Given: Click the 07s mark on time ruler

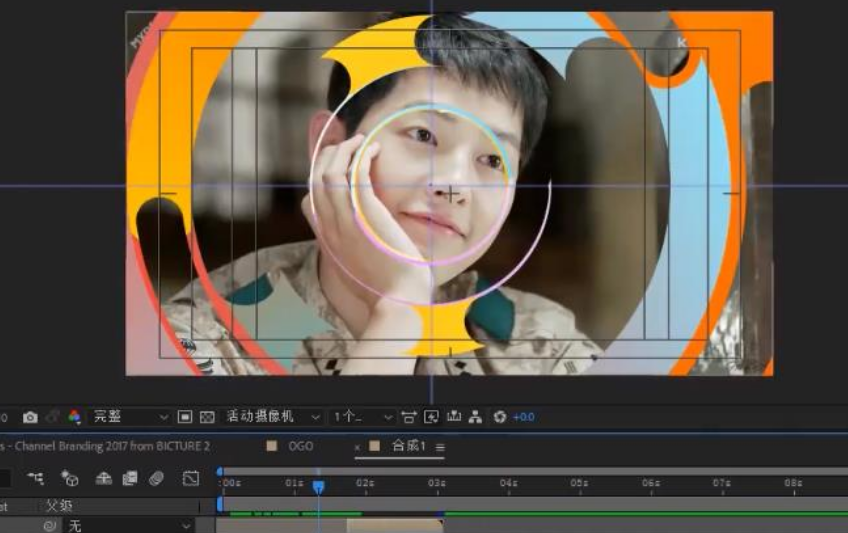Looking at the screenshot, I should coord(721,483).
